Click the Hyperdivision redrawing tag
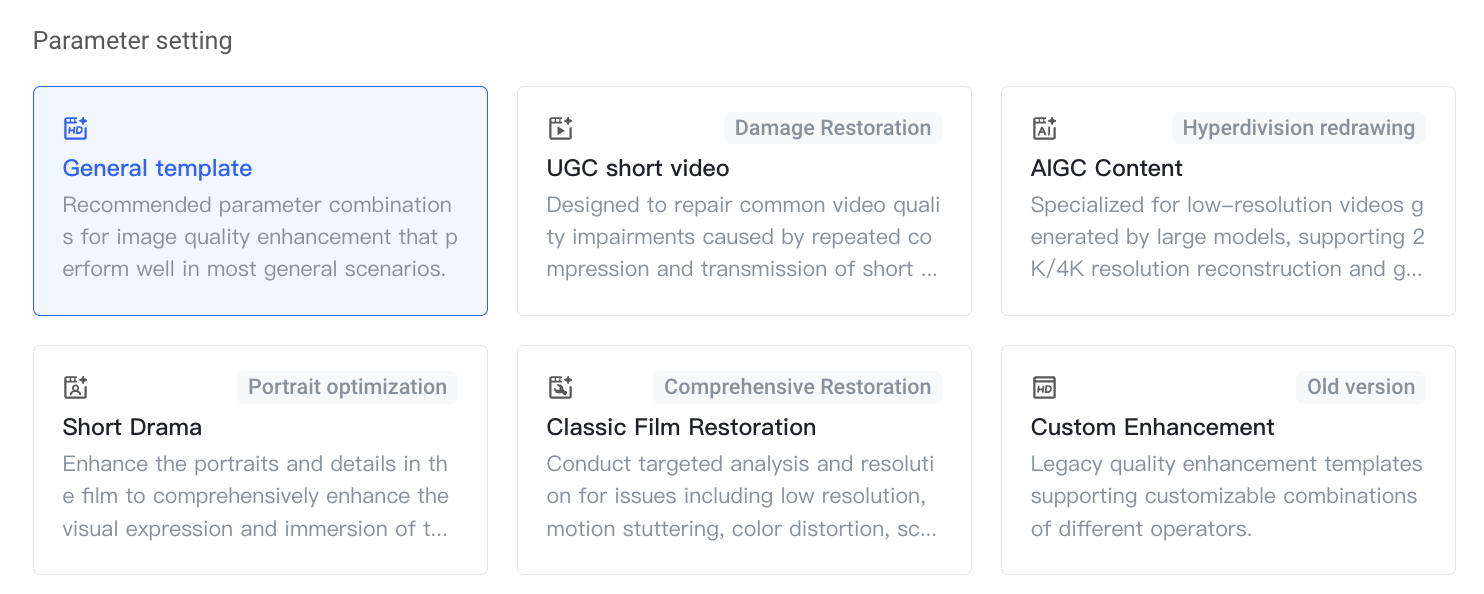 pos(1299,128)
